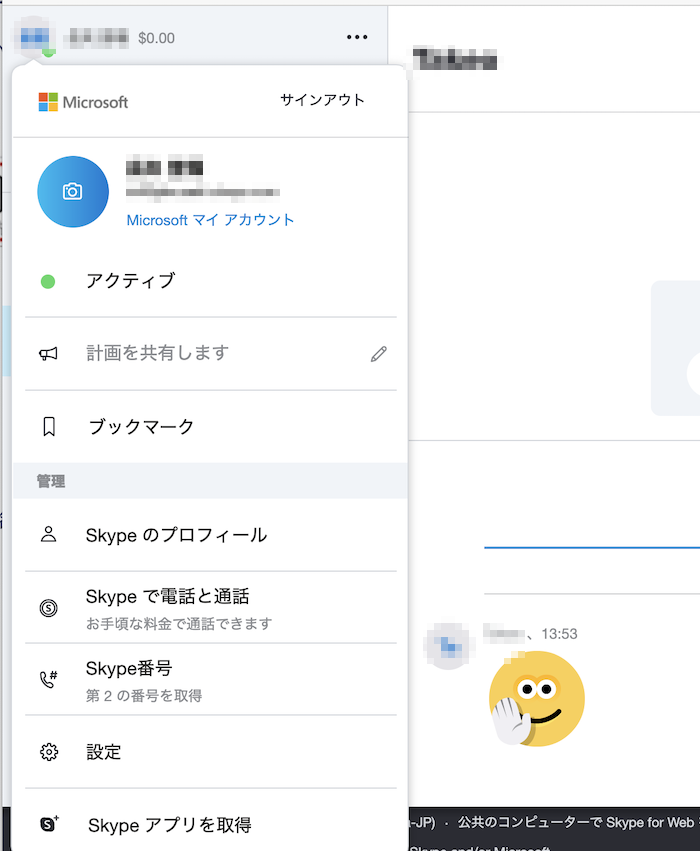Click サインアウト to sign out
This screenshot has width=700, height=851.
point(322,100)
